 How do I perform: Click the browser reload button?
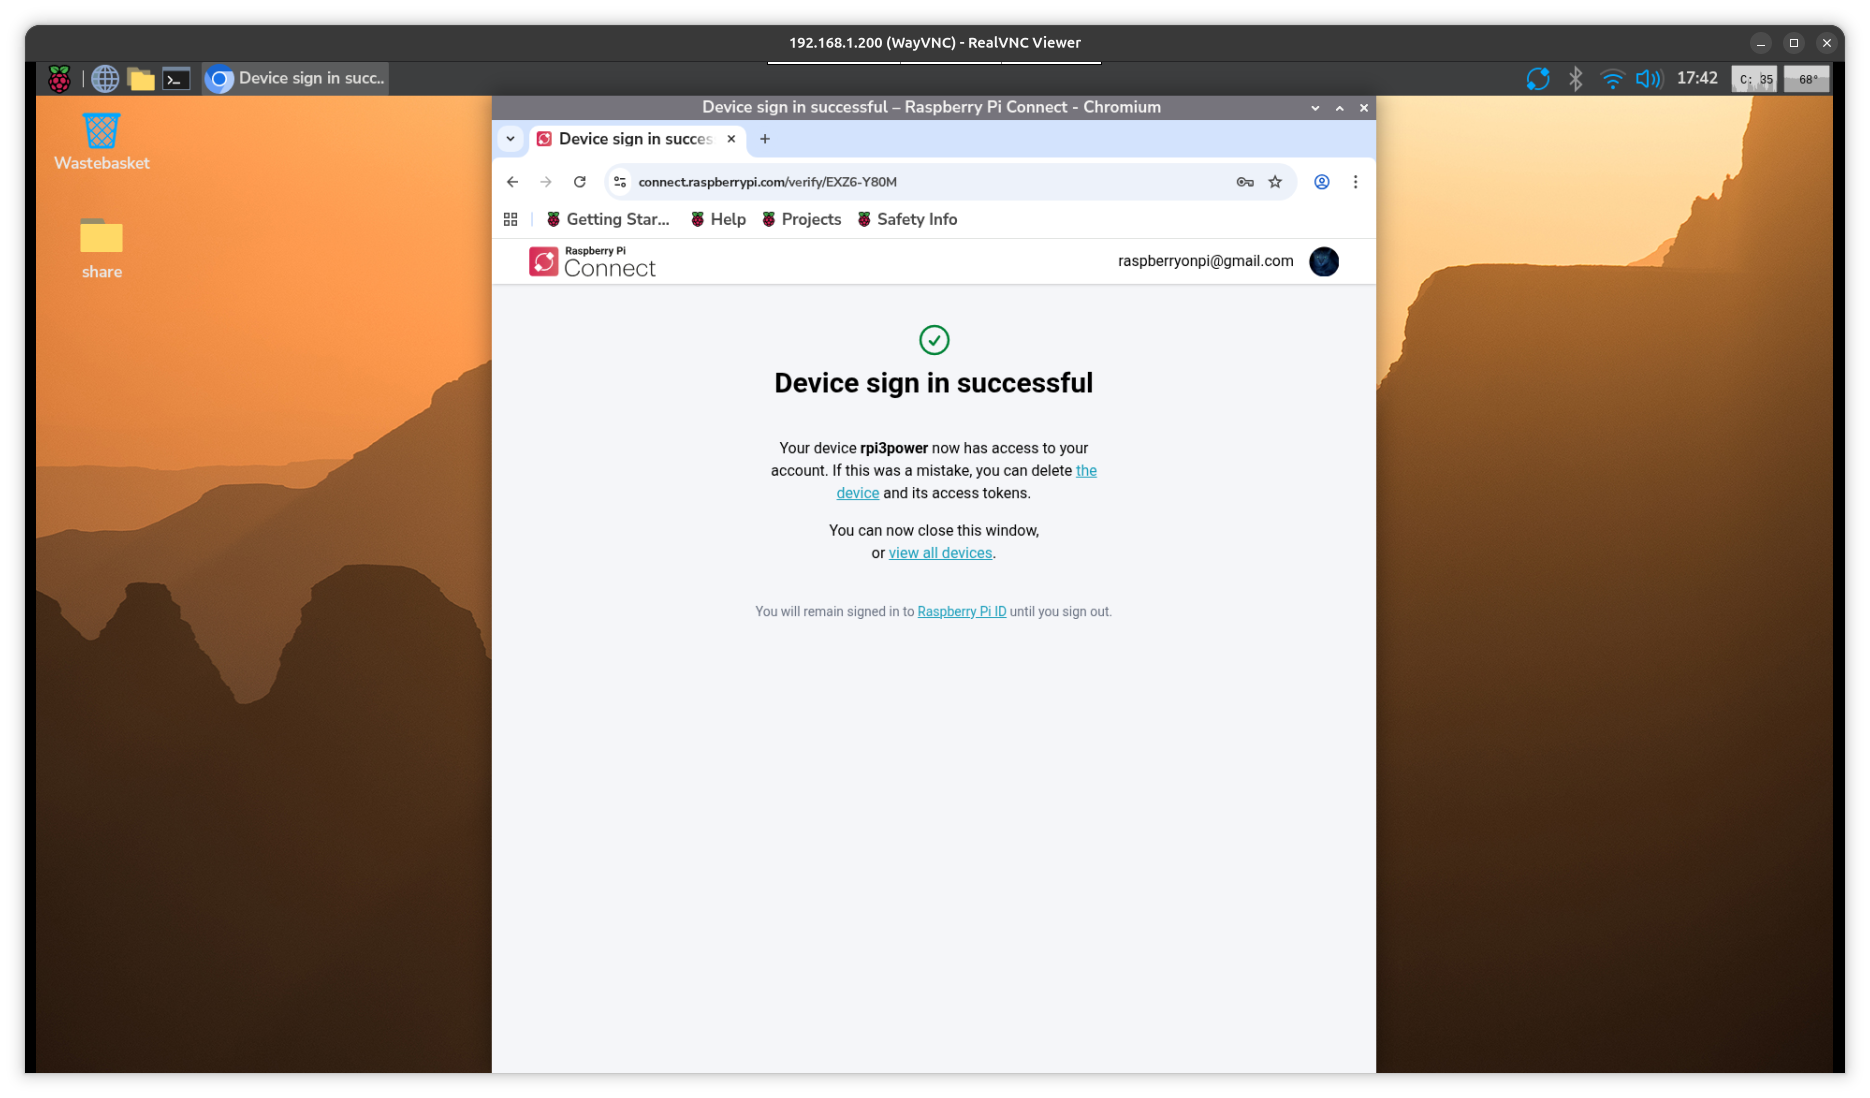(579, 182)
